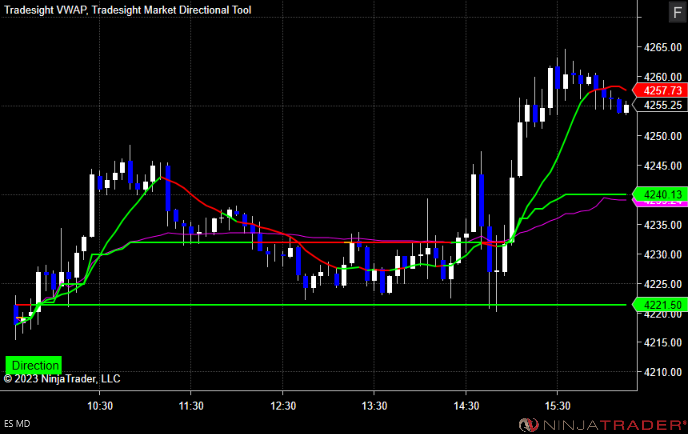688x434 pixels.
Task: Click the green 4240.13 price marker
Action: (x=659, y=194)
